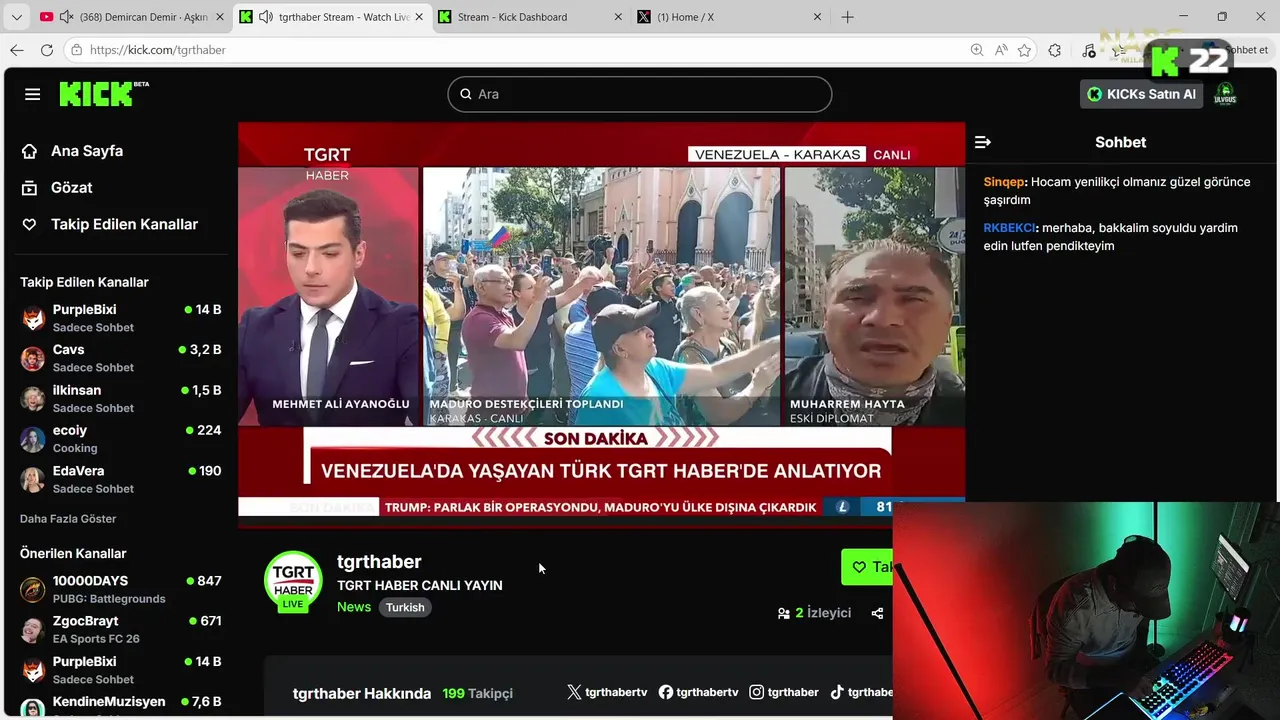Click KICKs Satın Al button
Screen dimensions: 1280x720
[x=1141, y=94]
